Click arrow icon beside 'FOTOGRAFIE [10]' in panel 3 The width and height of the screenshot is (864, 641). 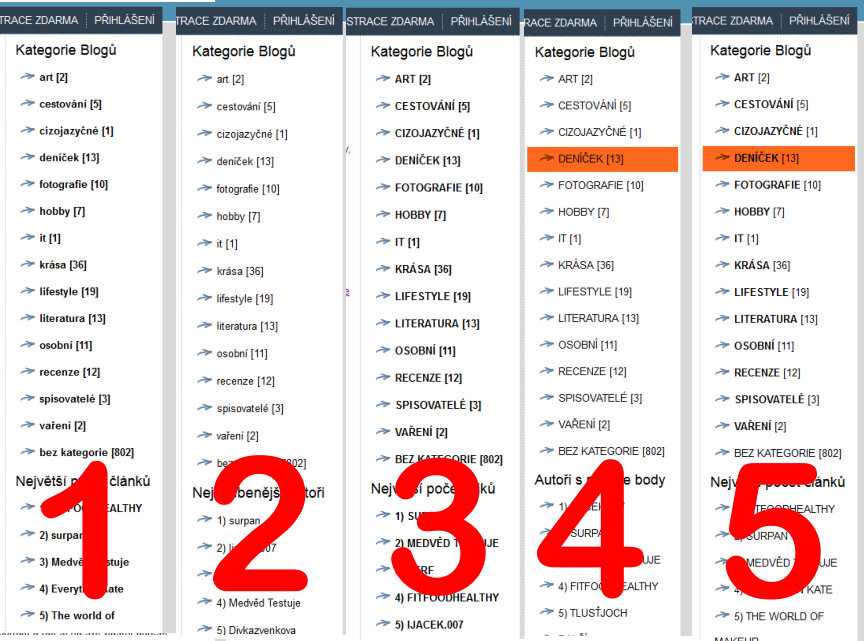[382, 187]
